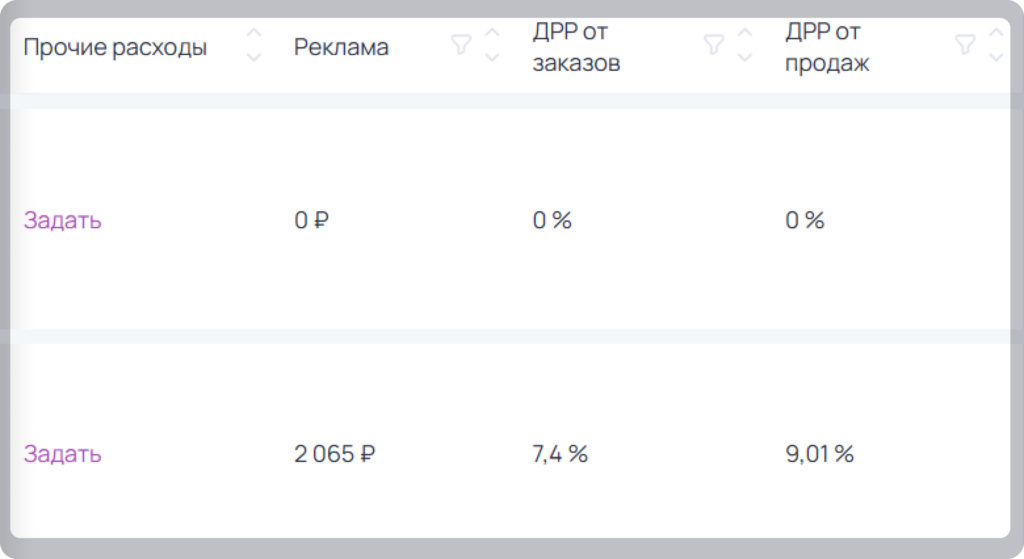Screen dimensions: 1024x559
Task: Select the 2 065 ₽ advertising cell
Action: point(334,454)
